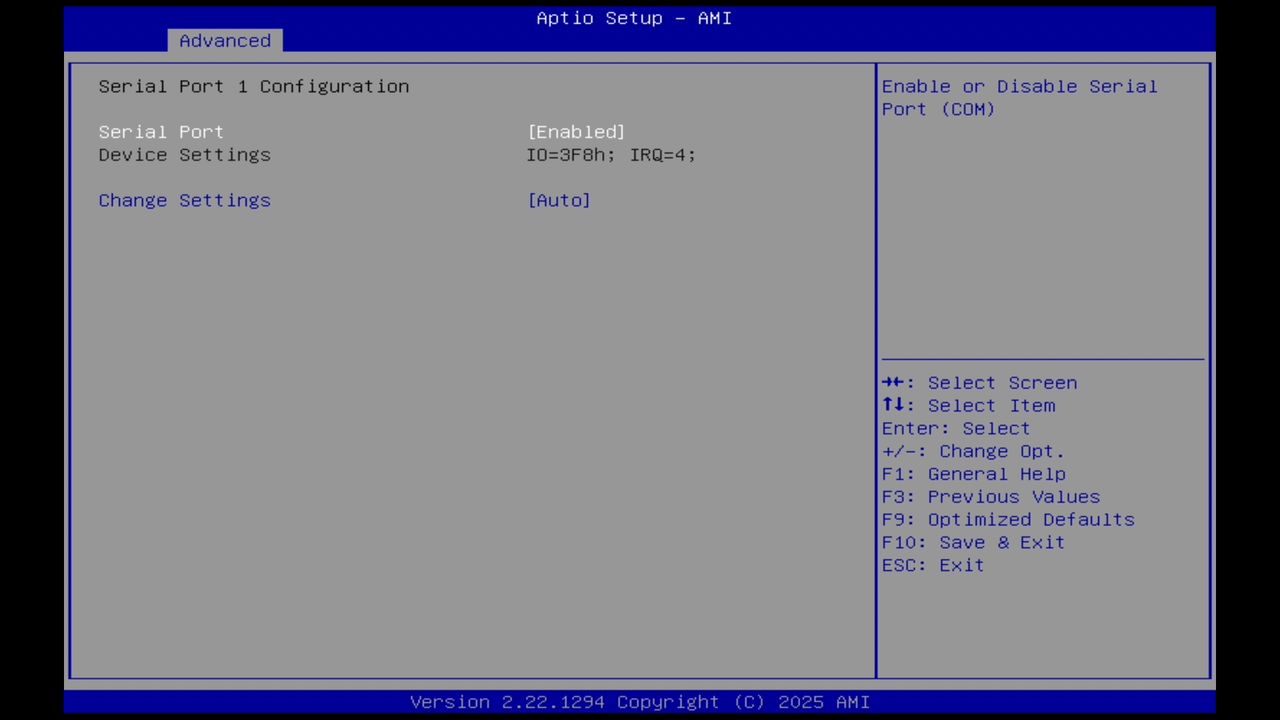Select the Advanced tab
Viewport: 1280px width, 720px height.
pyautogui.click(x=224, y=40)
